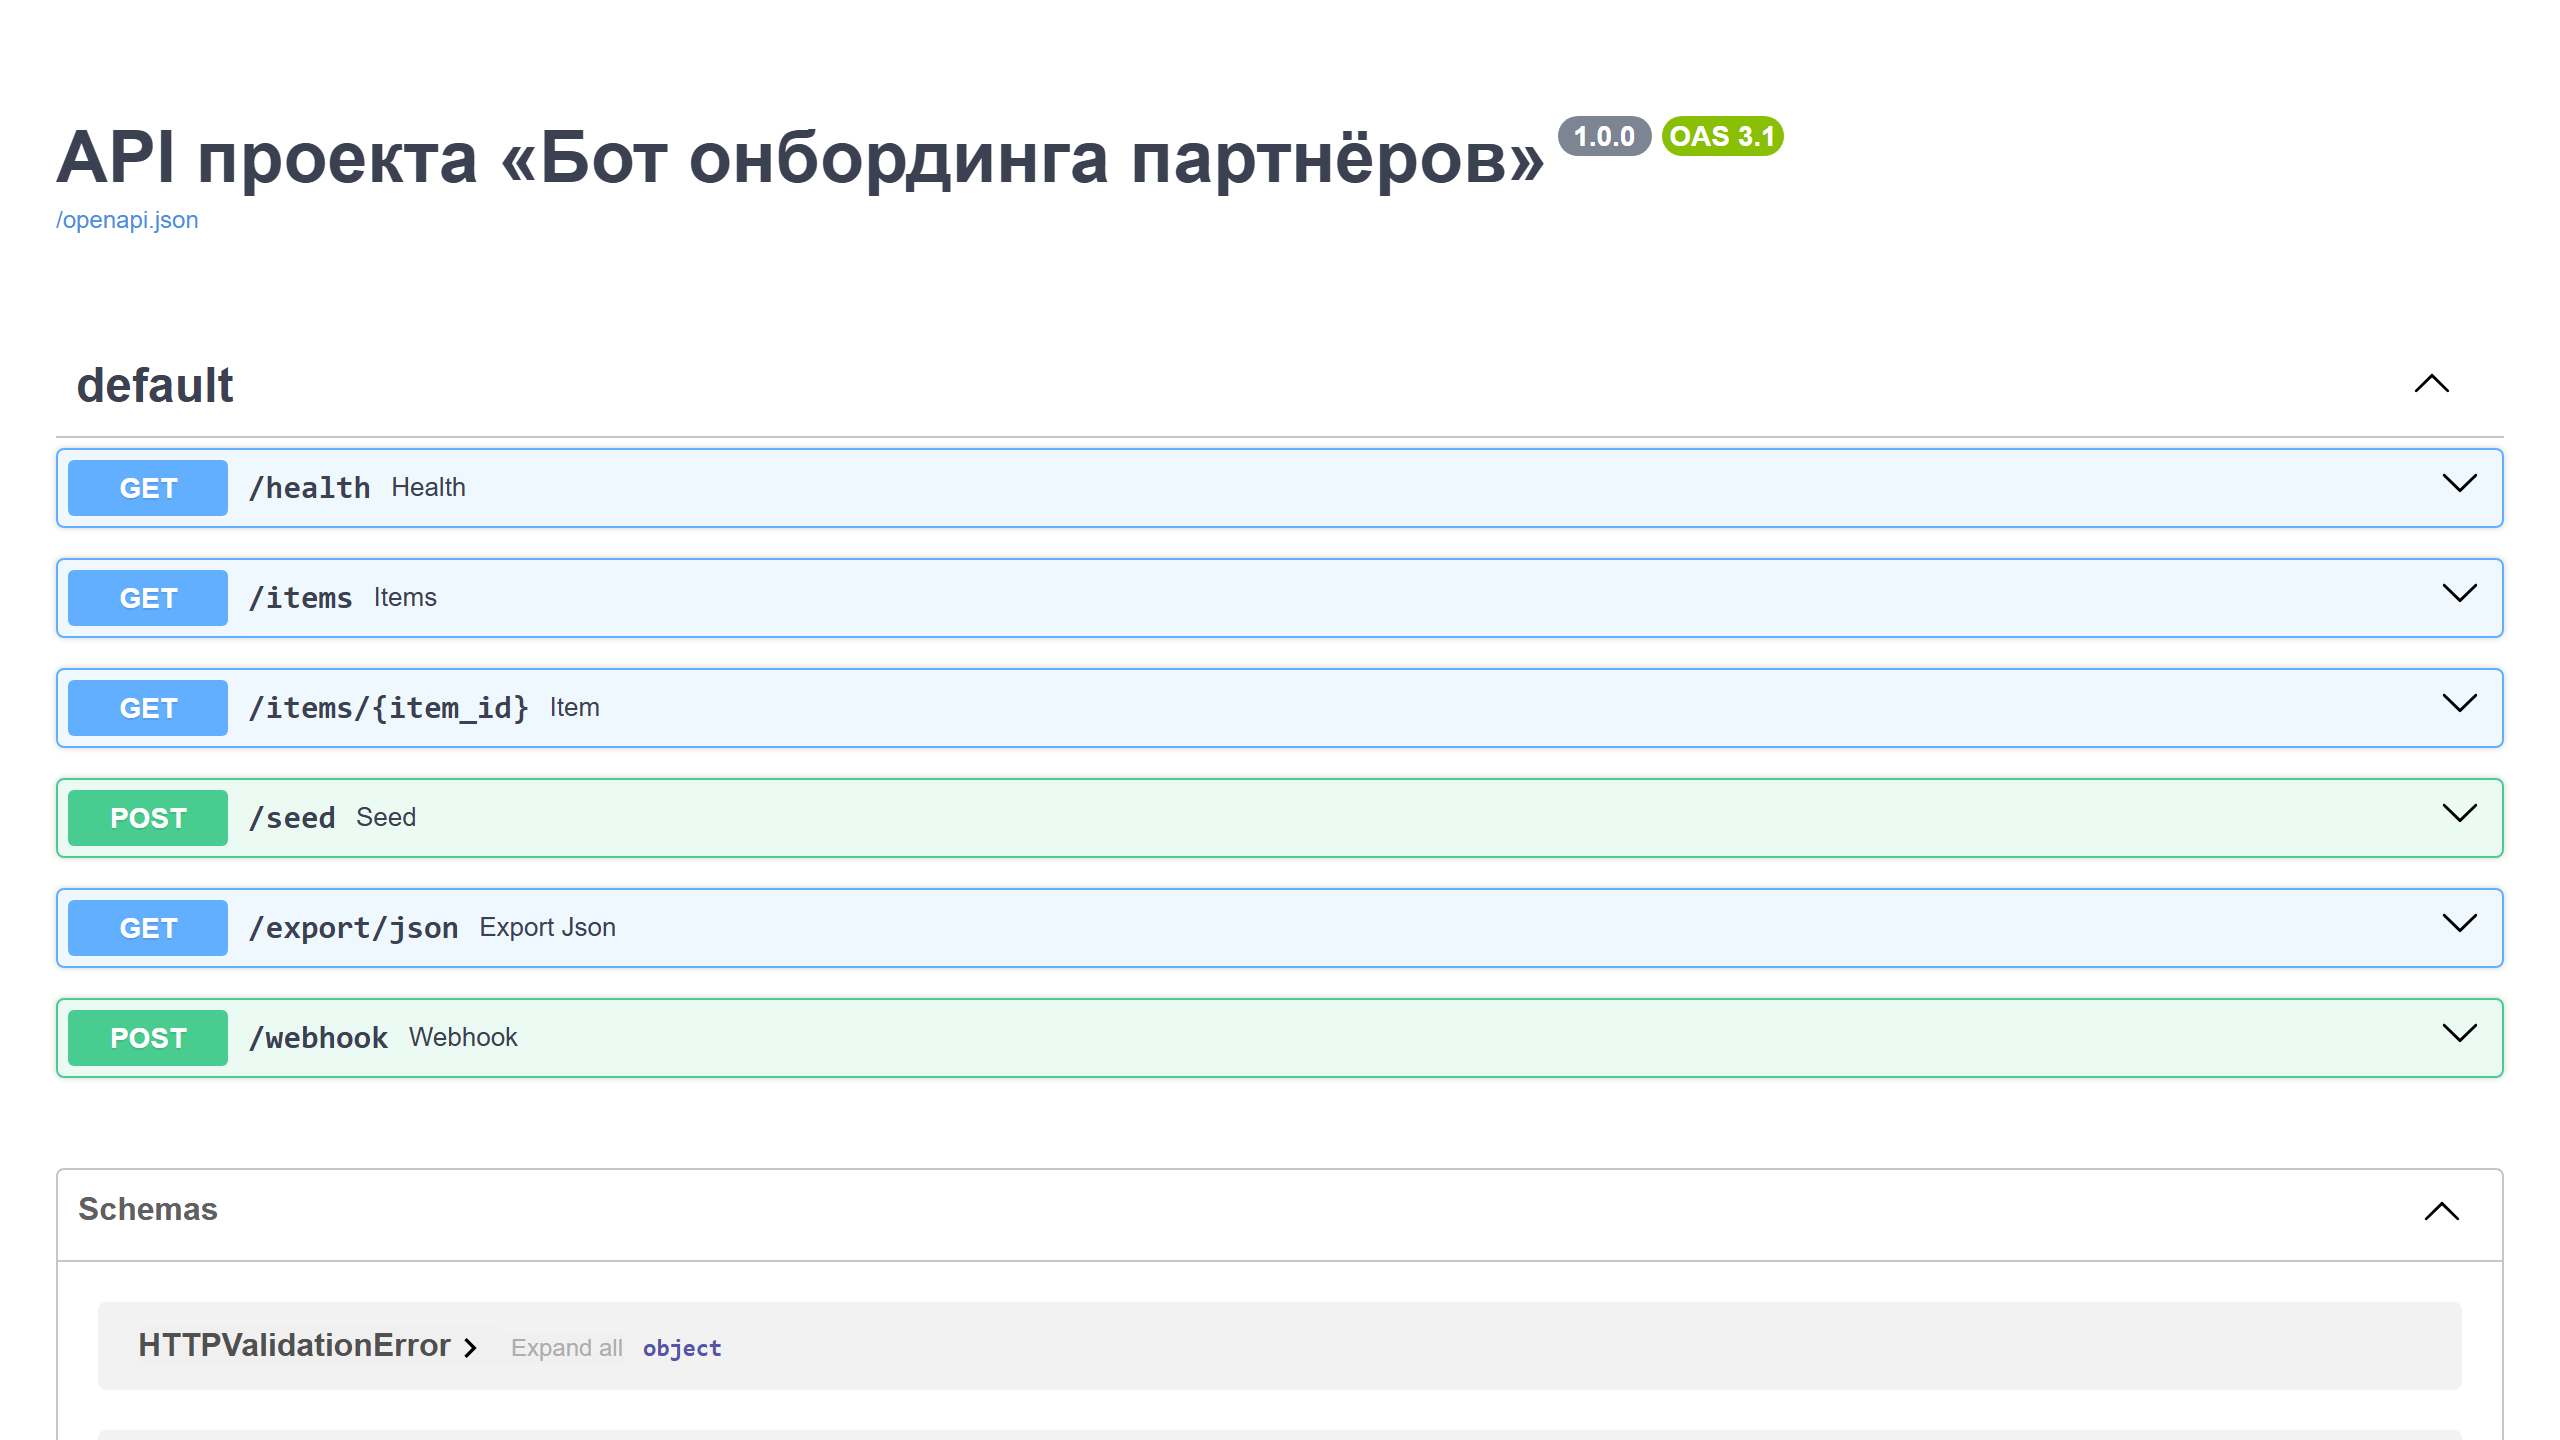Screen dimensions: 2560x1440
Task: Collapse the Schemas section using its chevron
Action: point(2443,1213)
